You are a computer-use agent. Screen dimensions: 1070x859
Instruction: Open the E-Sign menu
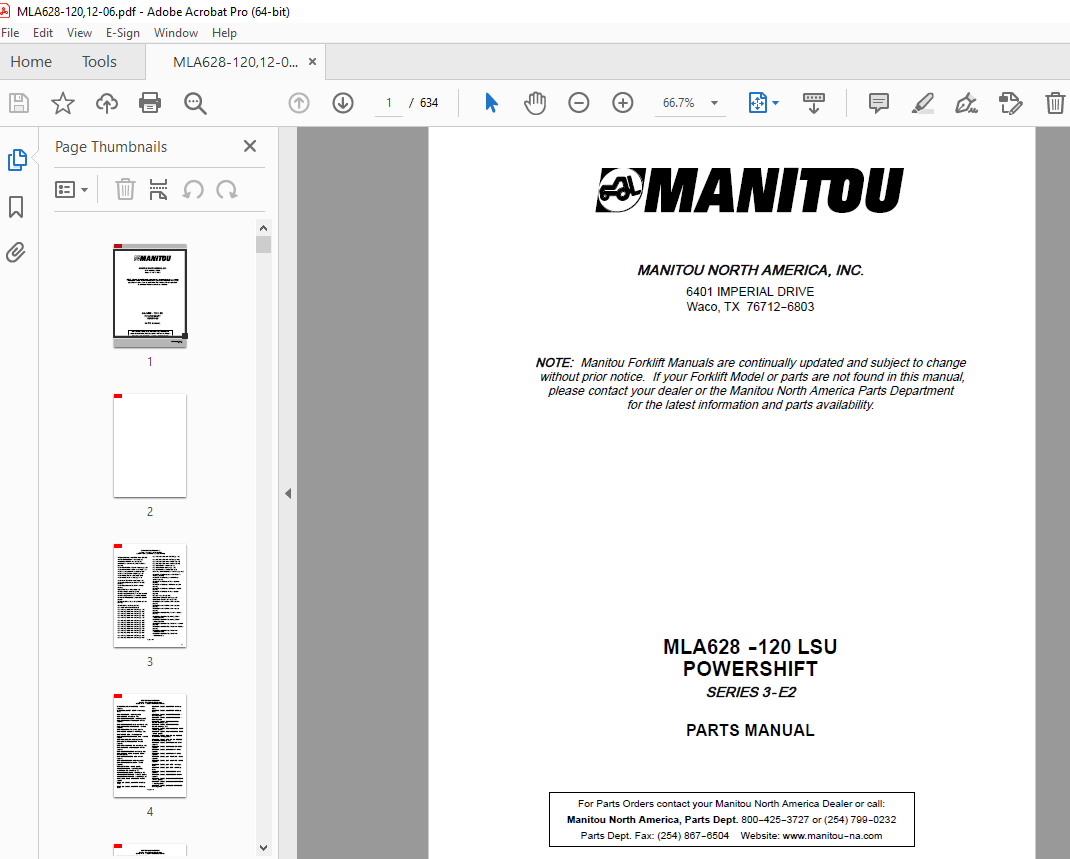[123, 33]
